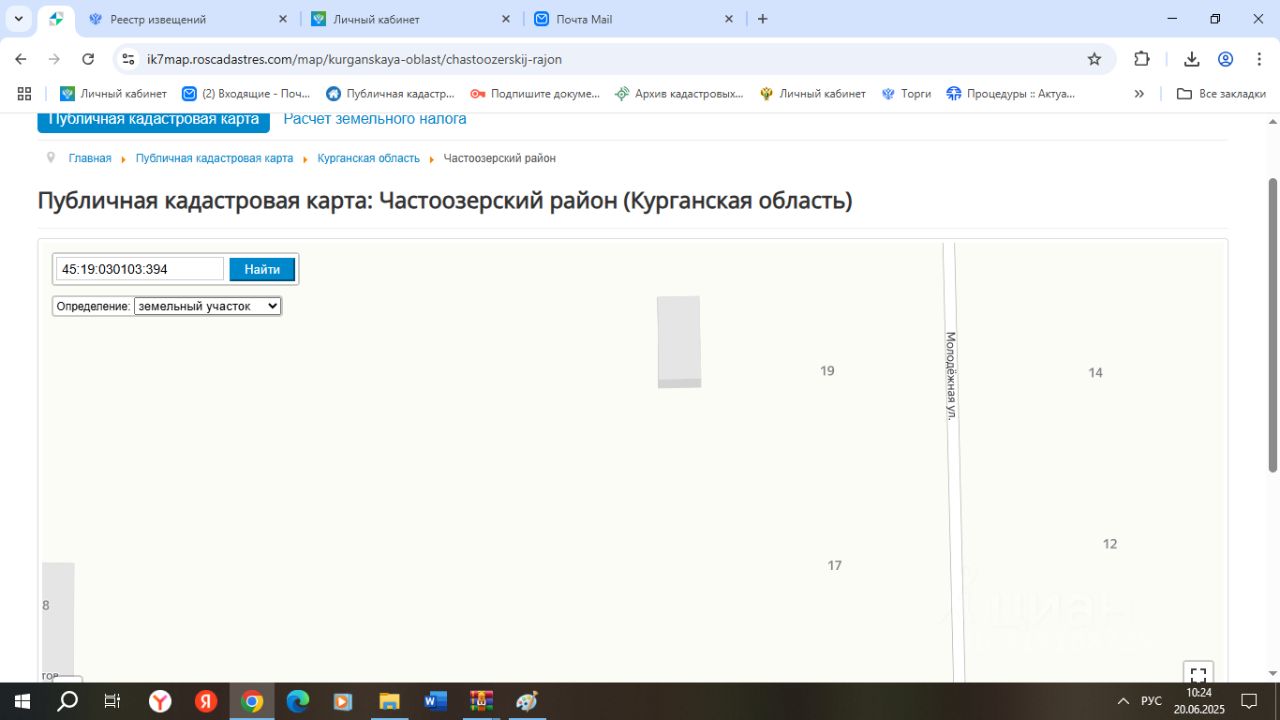The height and width of the screenshot is (720, 1280).
Task: Click the cadastral number search field
Action: click(140, 269)
